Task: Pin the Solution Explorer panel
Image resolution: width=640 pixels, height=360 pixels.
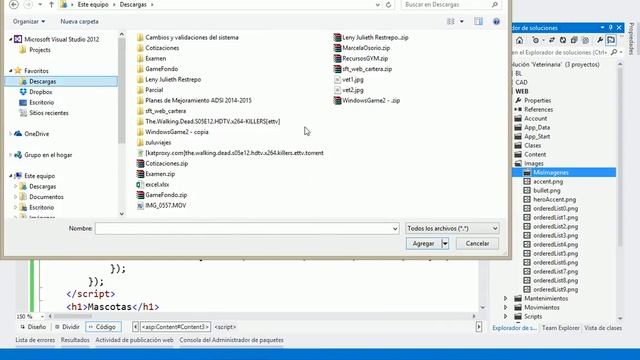Action: [611, 28]
